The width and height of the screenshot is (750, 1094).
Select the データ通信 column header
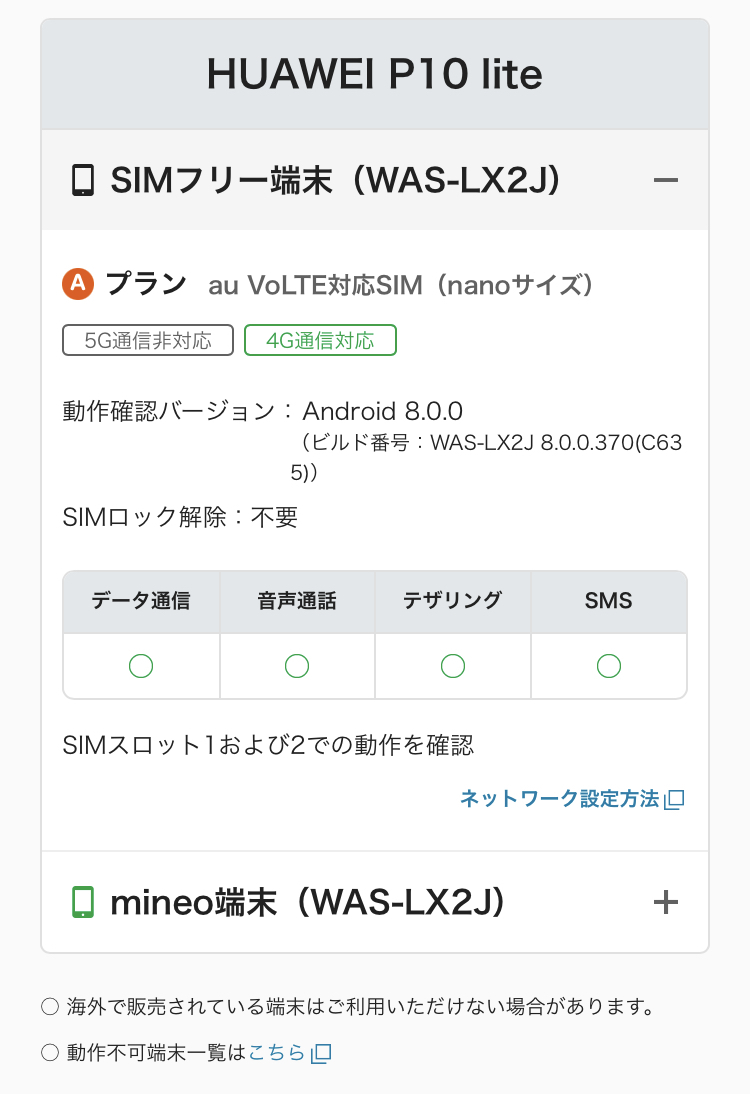point(141,601)
